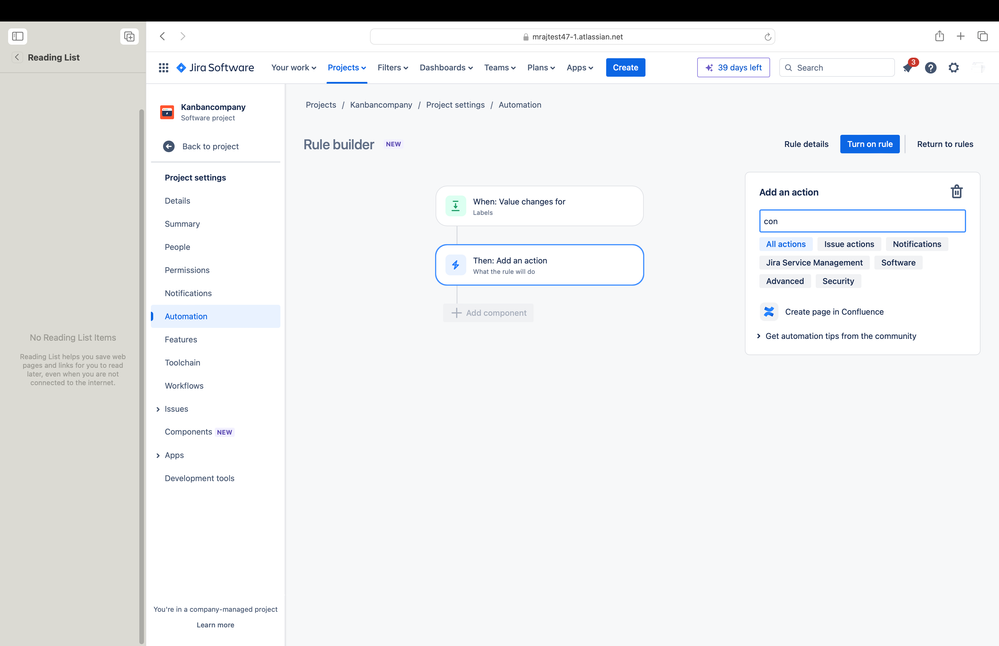Select the All actions filter
This screenshot has height=646, width=999.
tap(786, 244)
